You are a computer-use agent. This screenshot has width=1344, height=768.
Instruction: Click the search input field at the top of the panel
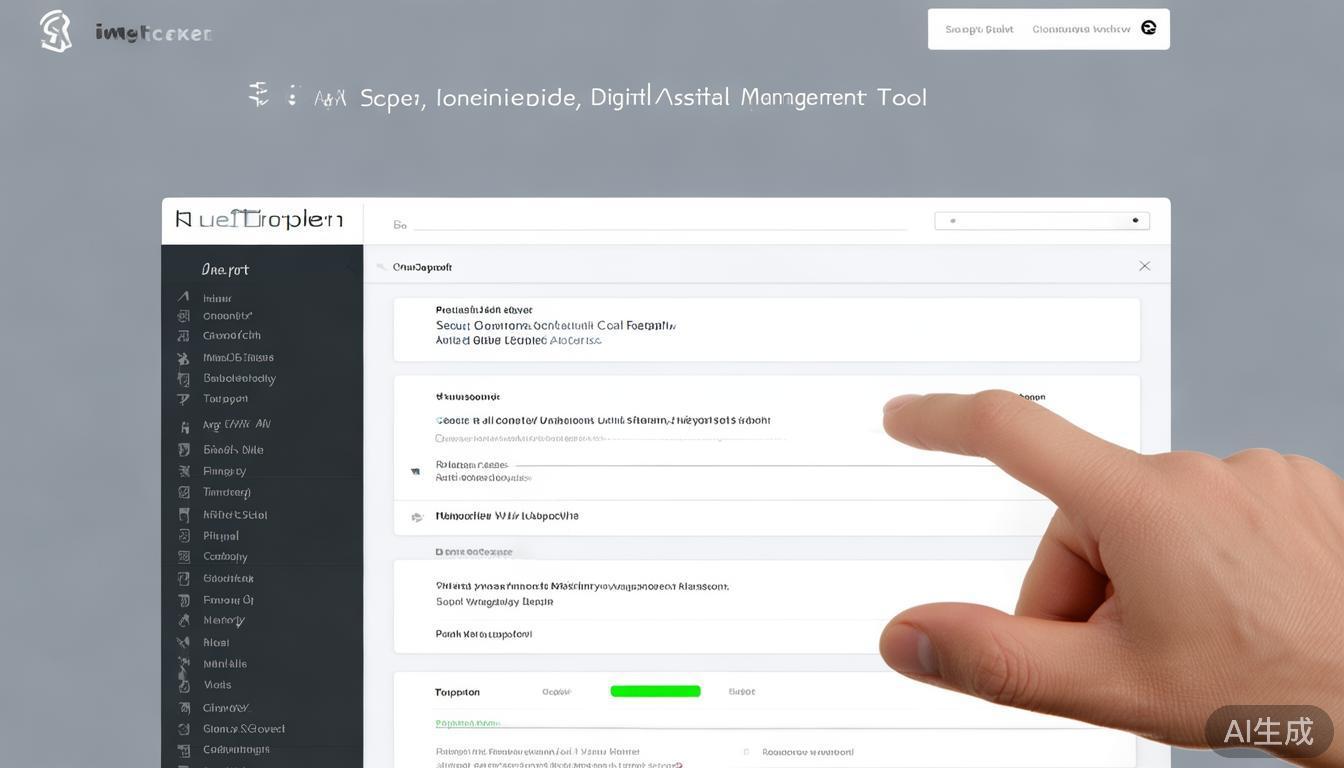pos(659,225)
